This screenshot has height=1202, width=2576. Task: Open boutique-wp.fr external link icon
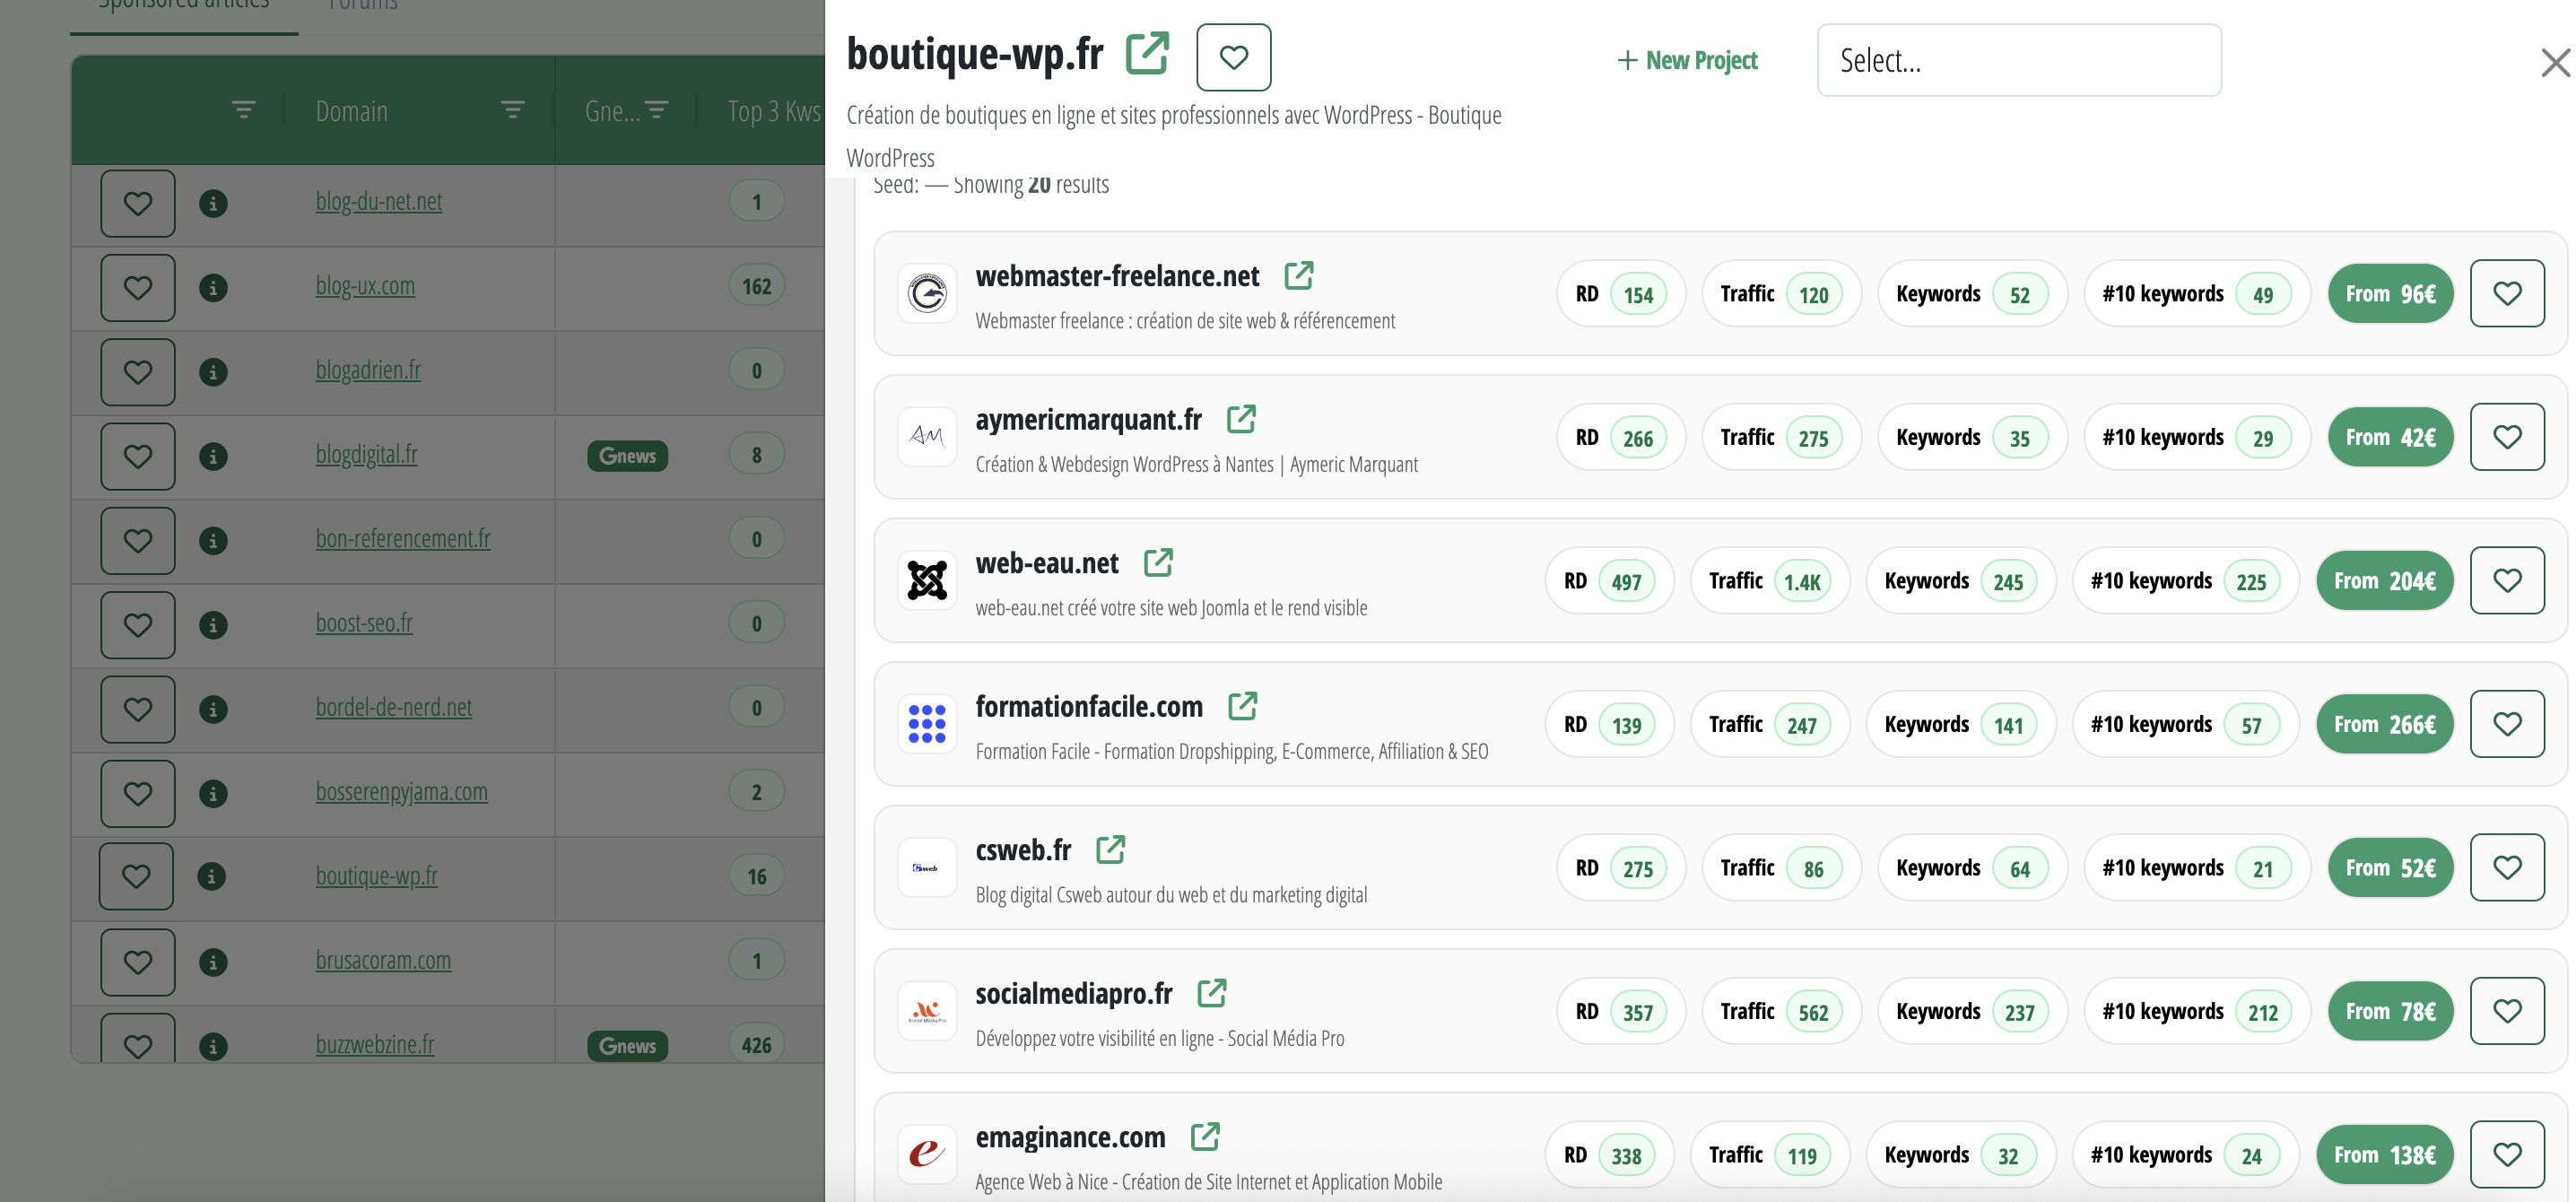click(1147, 53)
